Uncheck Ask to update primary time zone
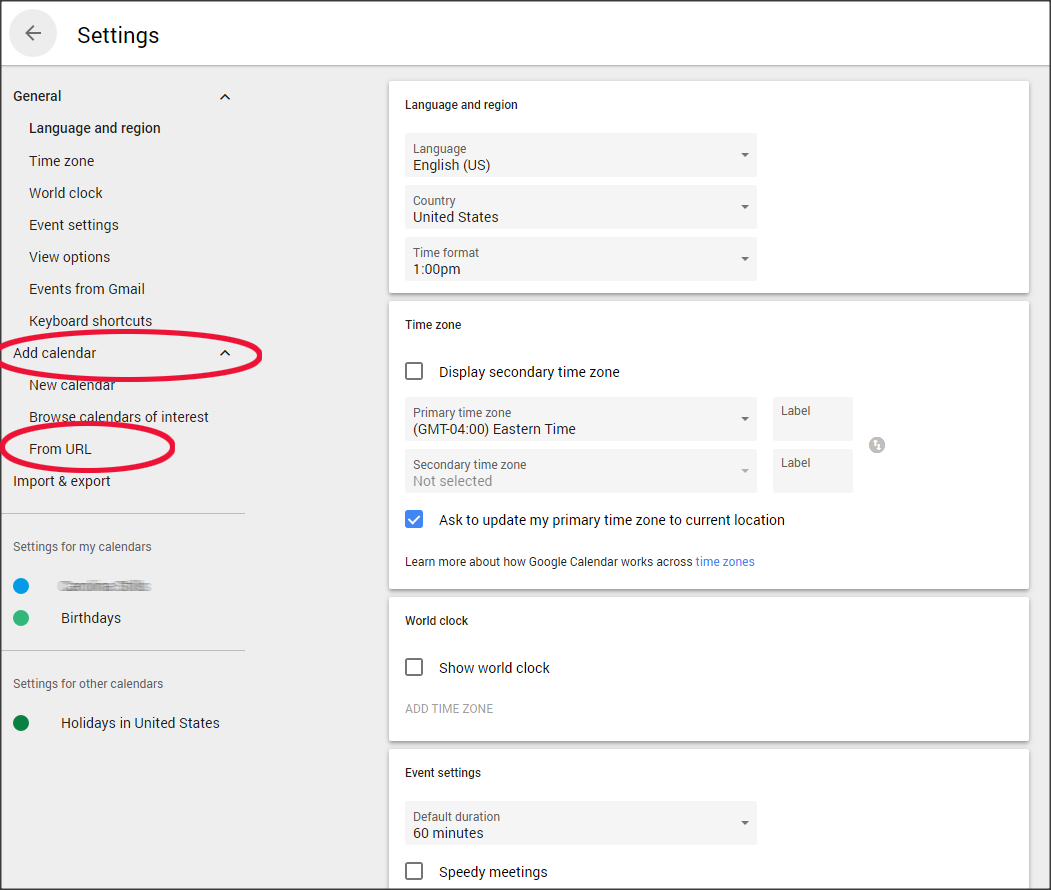The width and height of the screenshot is (1051, 890). pos(414,520)
